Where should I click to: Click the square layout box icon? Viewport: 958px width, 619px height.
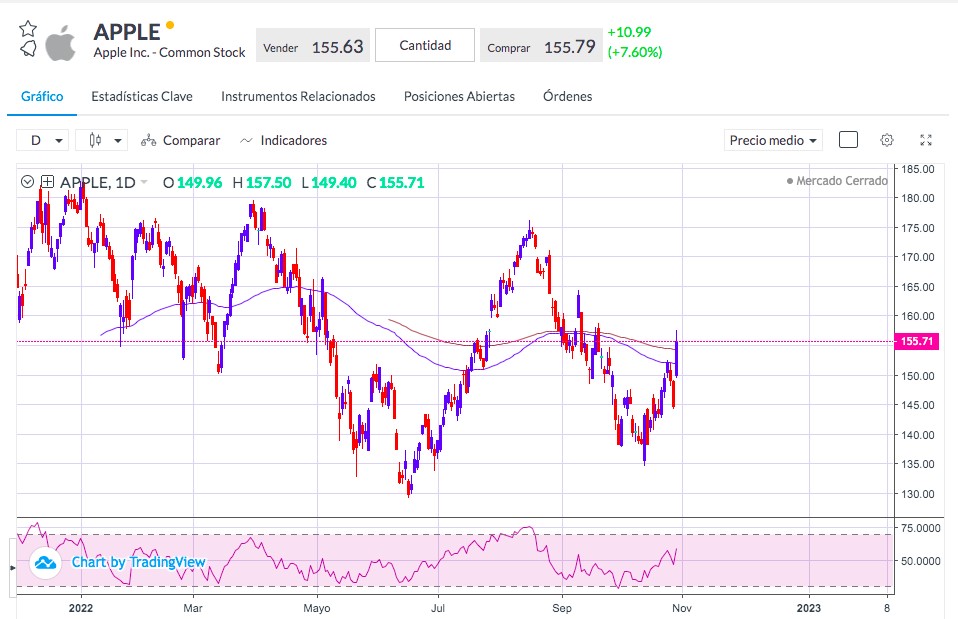click(x=848, y=140)
